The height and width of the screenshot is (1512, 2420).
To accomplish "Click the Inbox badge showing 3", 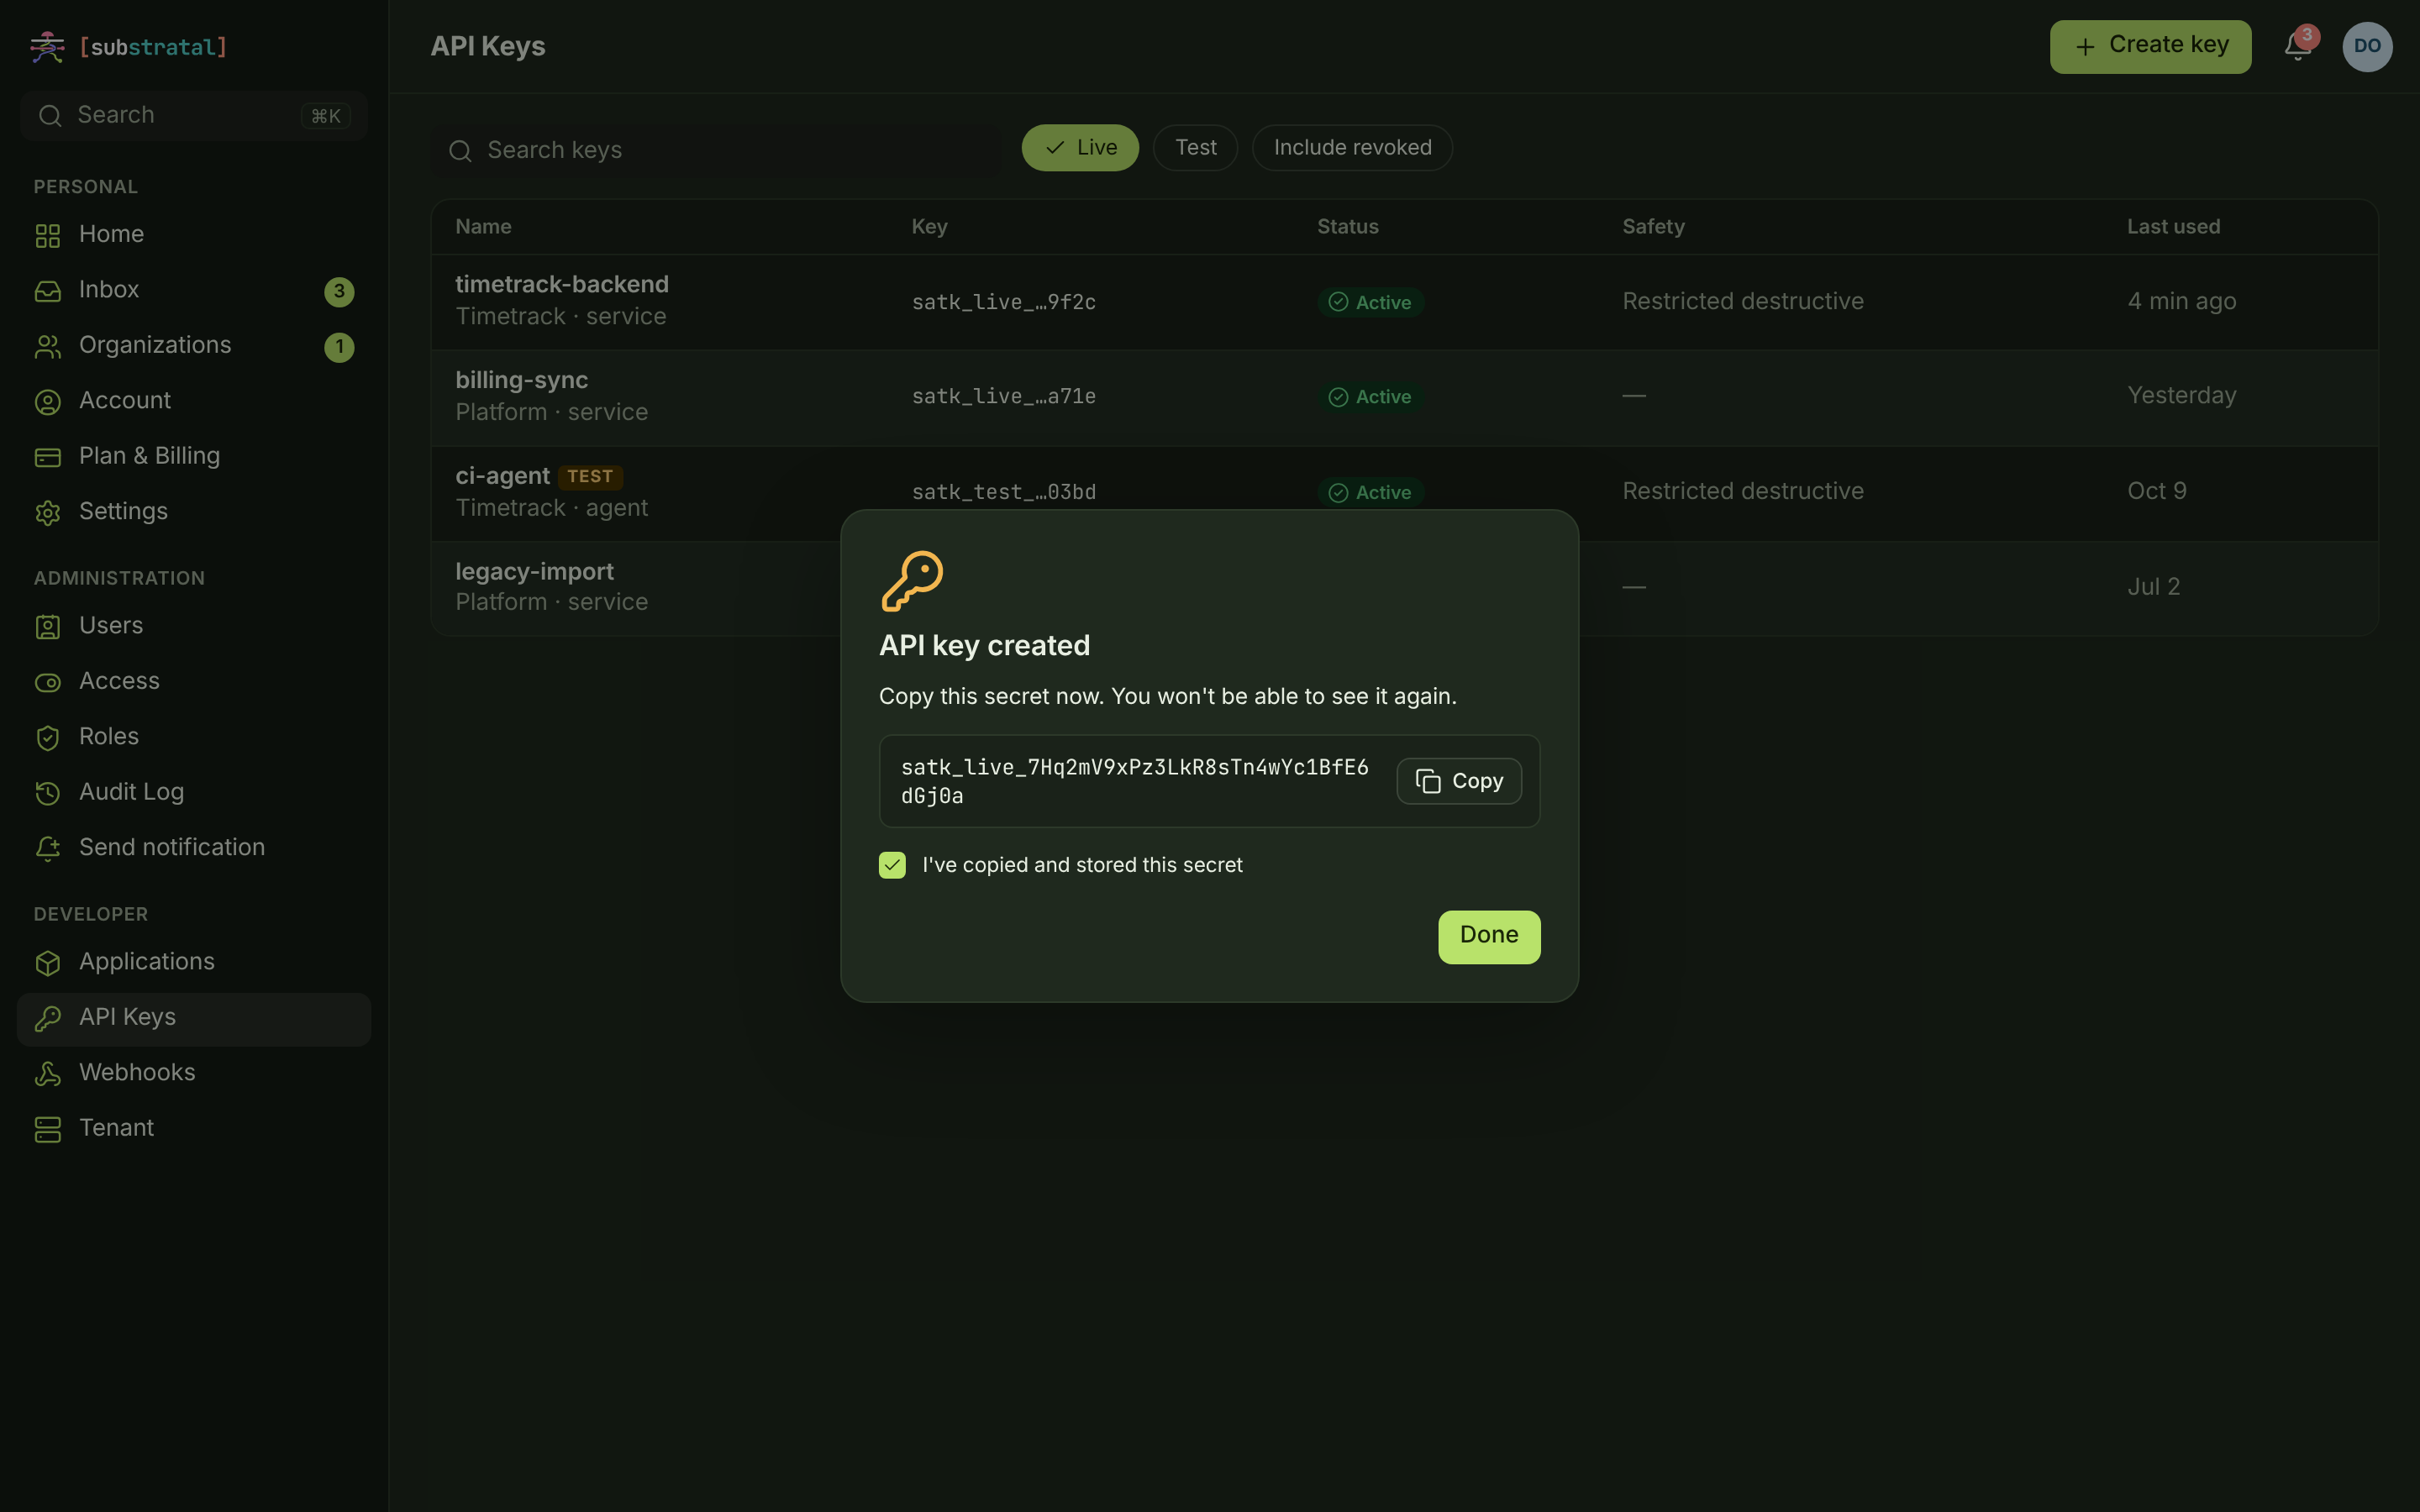I will point(339,291).
